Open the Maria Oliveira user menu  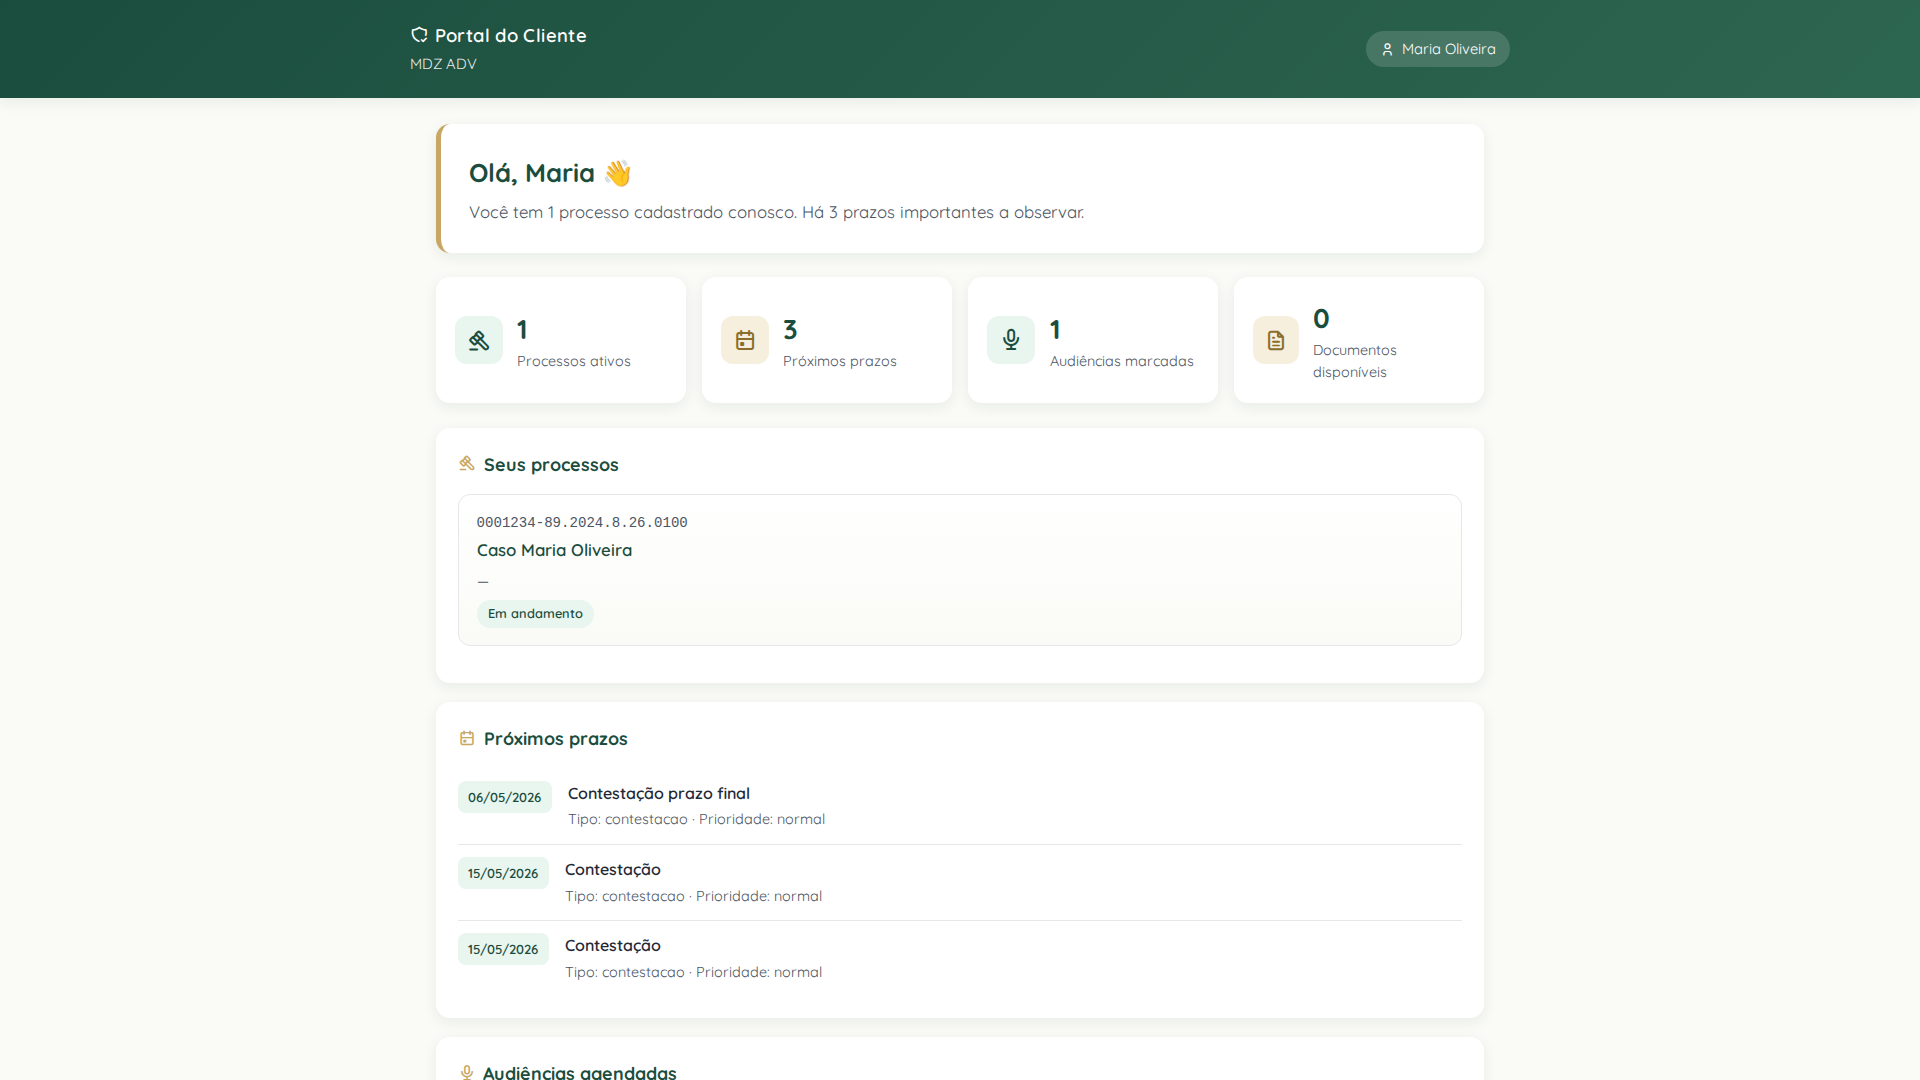pos(1437,49)
